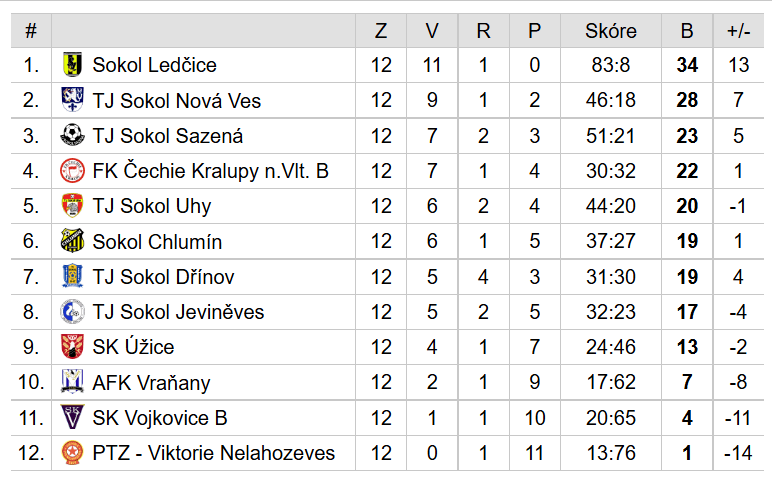
Task: Click the 83:8 score of Sokol Ledčice
Action: pos(611,65)
